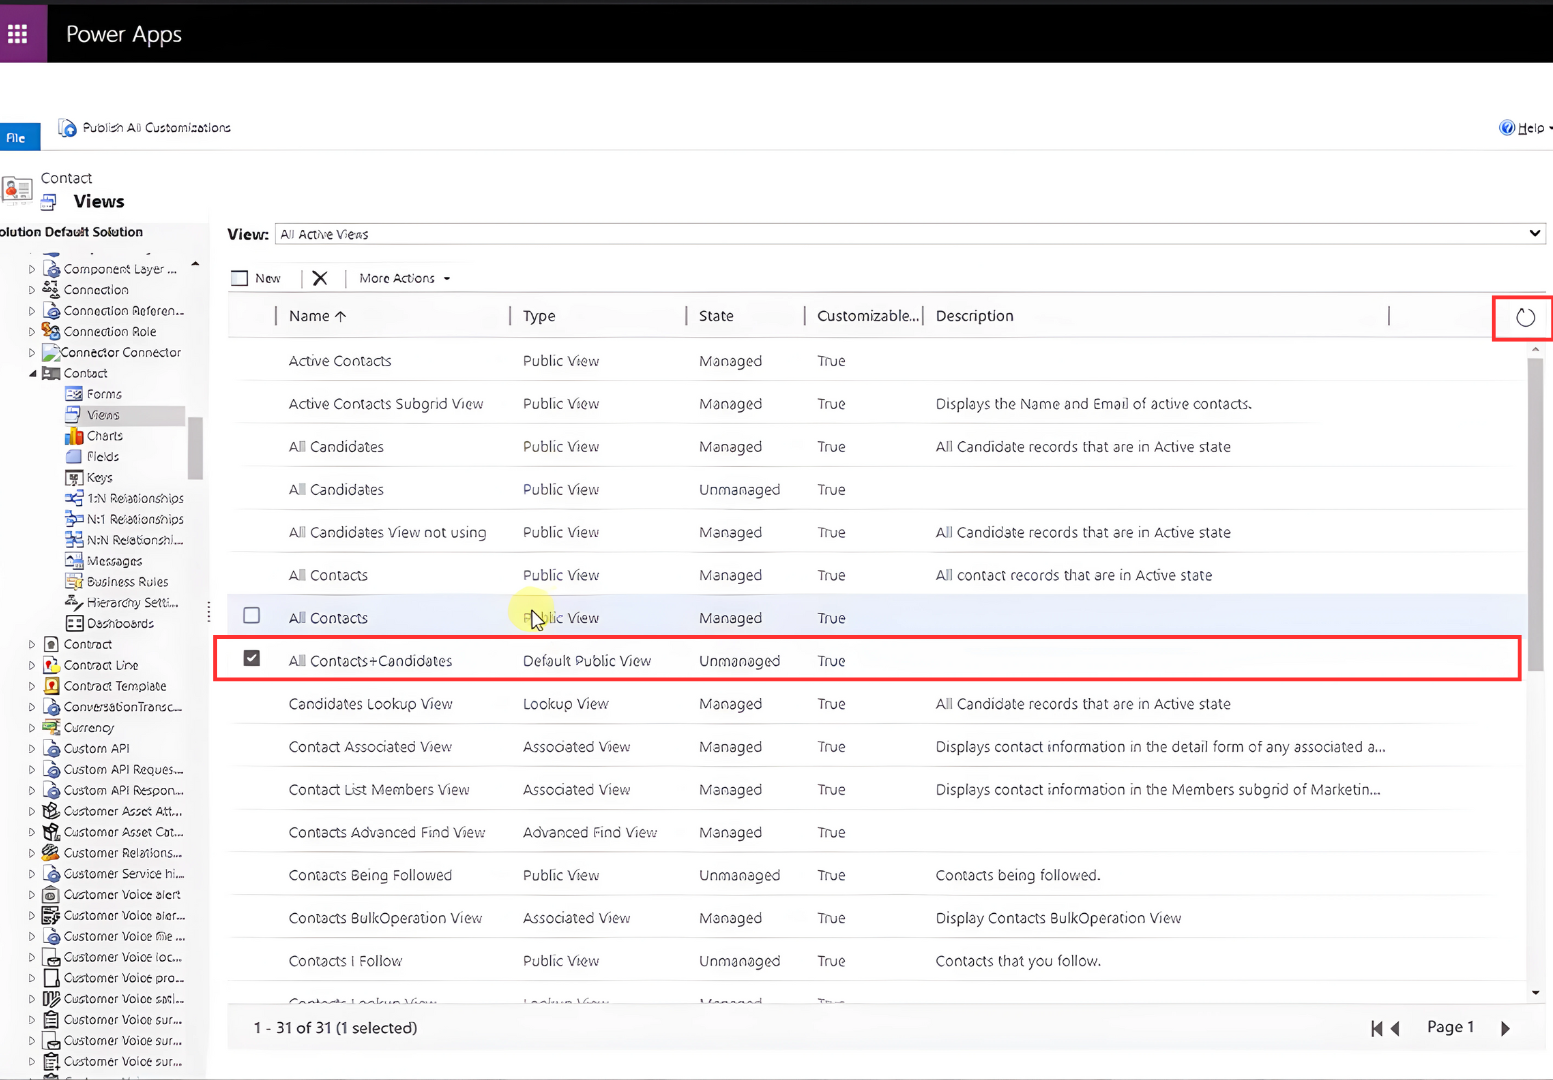Open the View dropdown All Active Views

click(910, 234)
